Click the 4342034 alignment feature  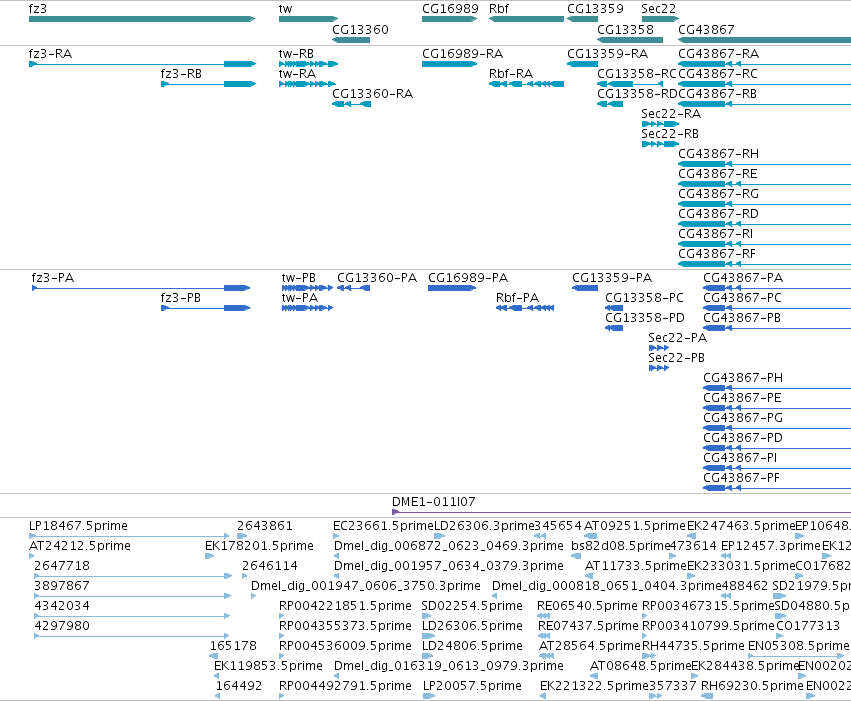[x=132, y=616]
